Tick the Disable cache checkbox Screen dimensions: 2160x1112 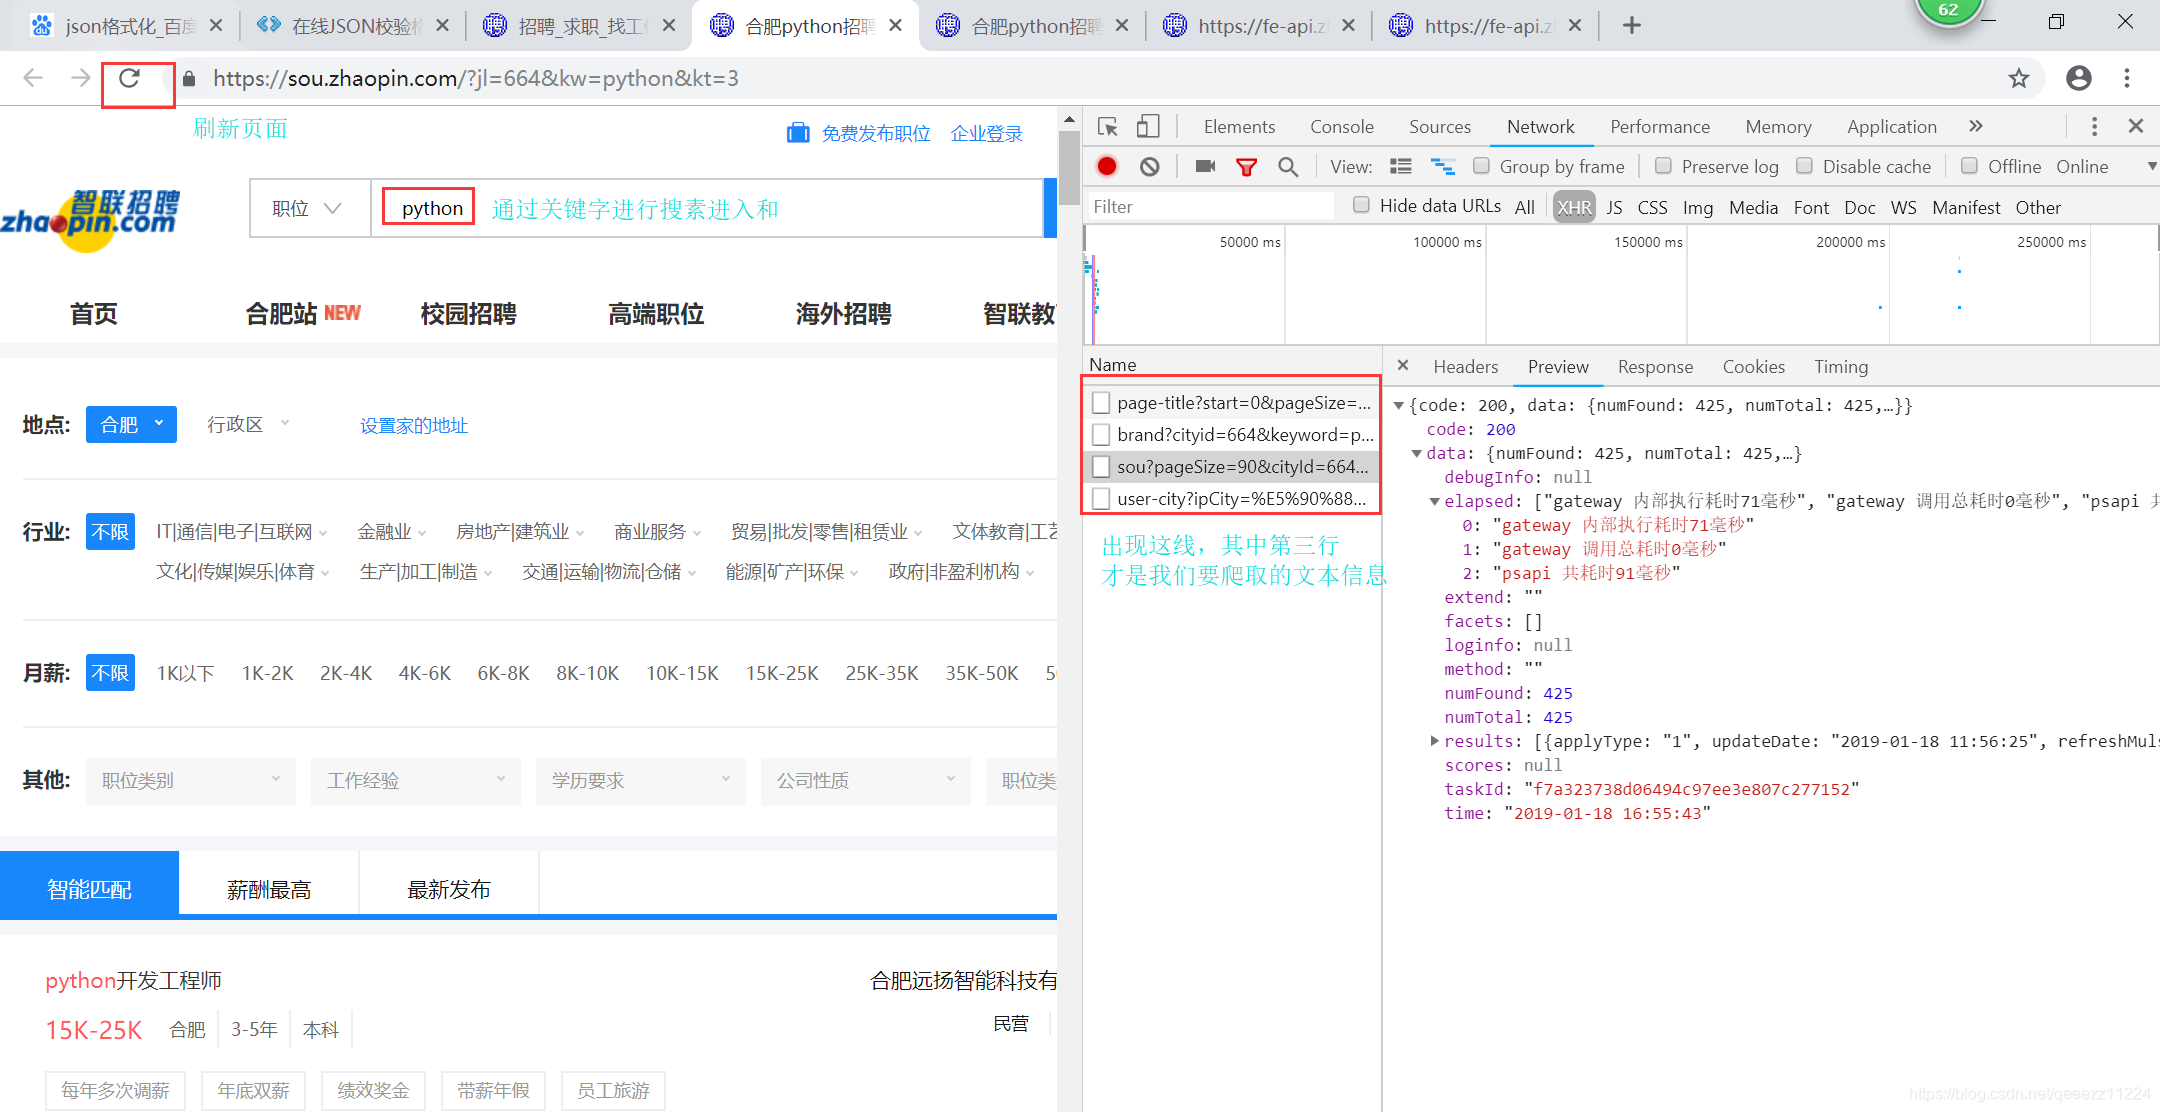[1804, 166]
